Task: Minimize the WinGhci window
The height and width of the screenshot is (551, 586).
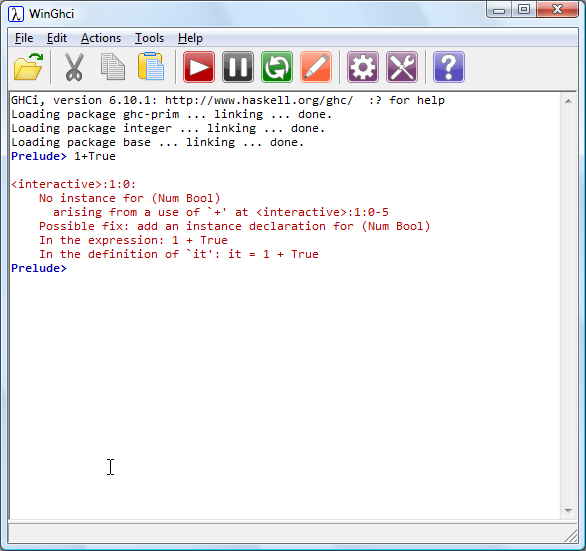Action: [499, 10]
